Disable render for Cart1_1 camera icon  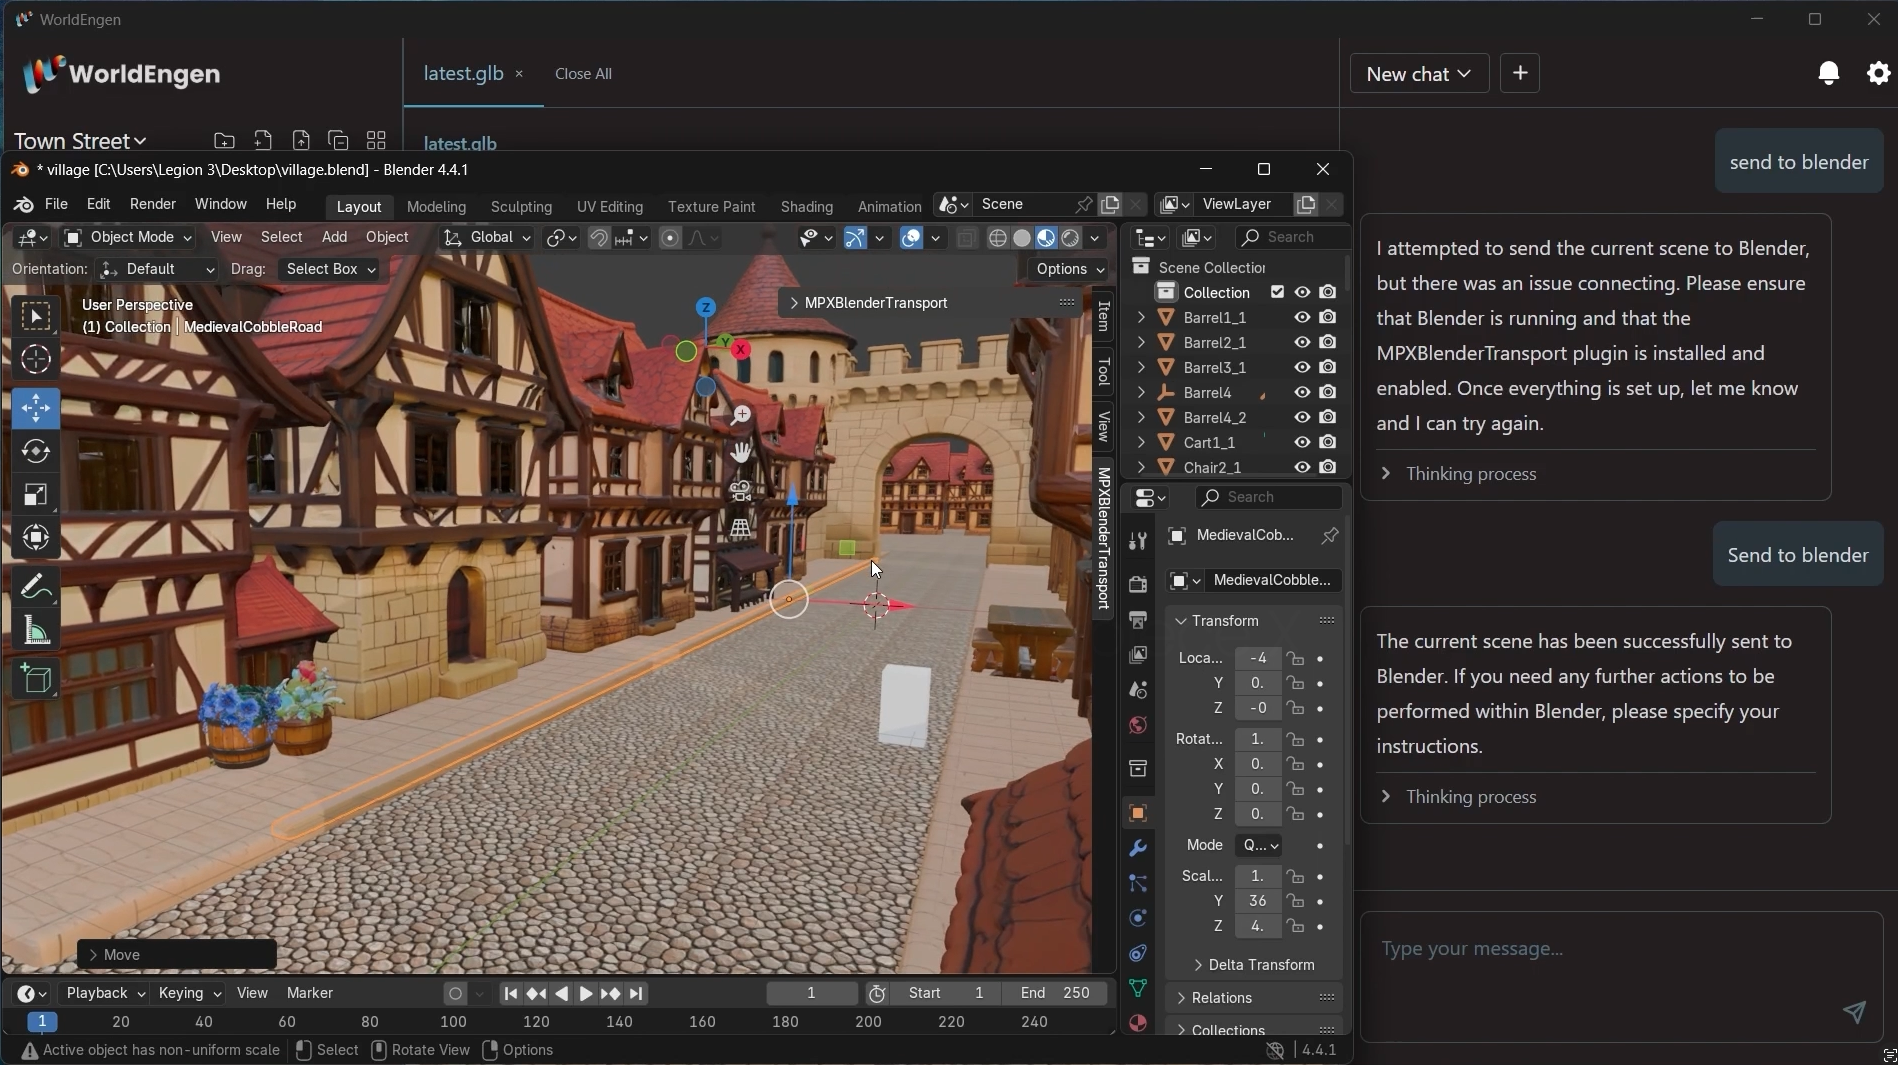pos(1328,443)
